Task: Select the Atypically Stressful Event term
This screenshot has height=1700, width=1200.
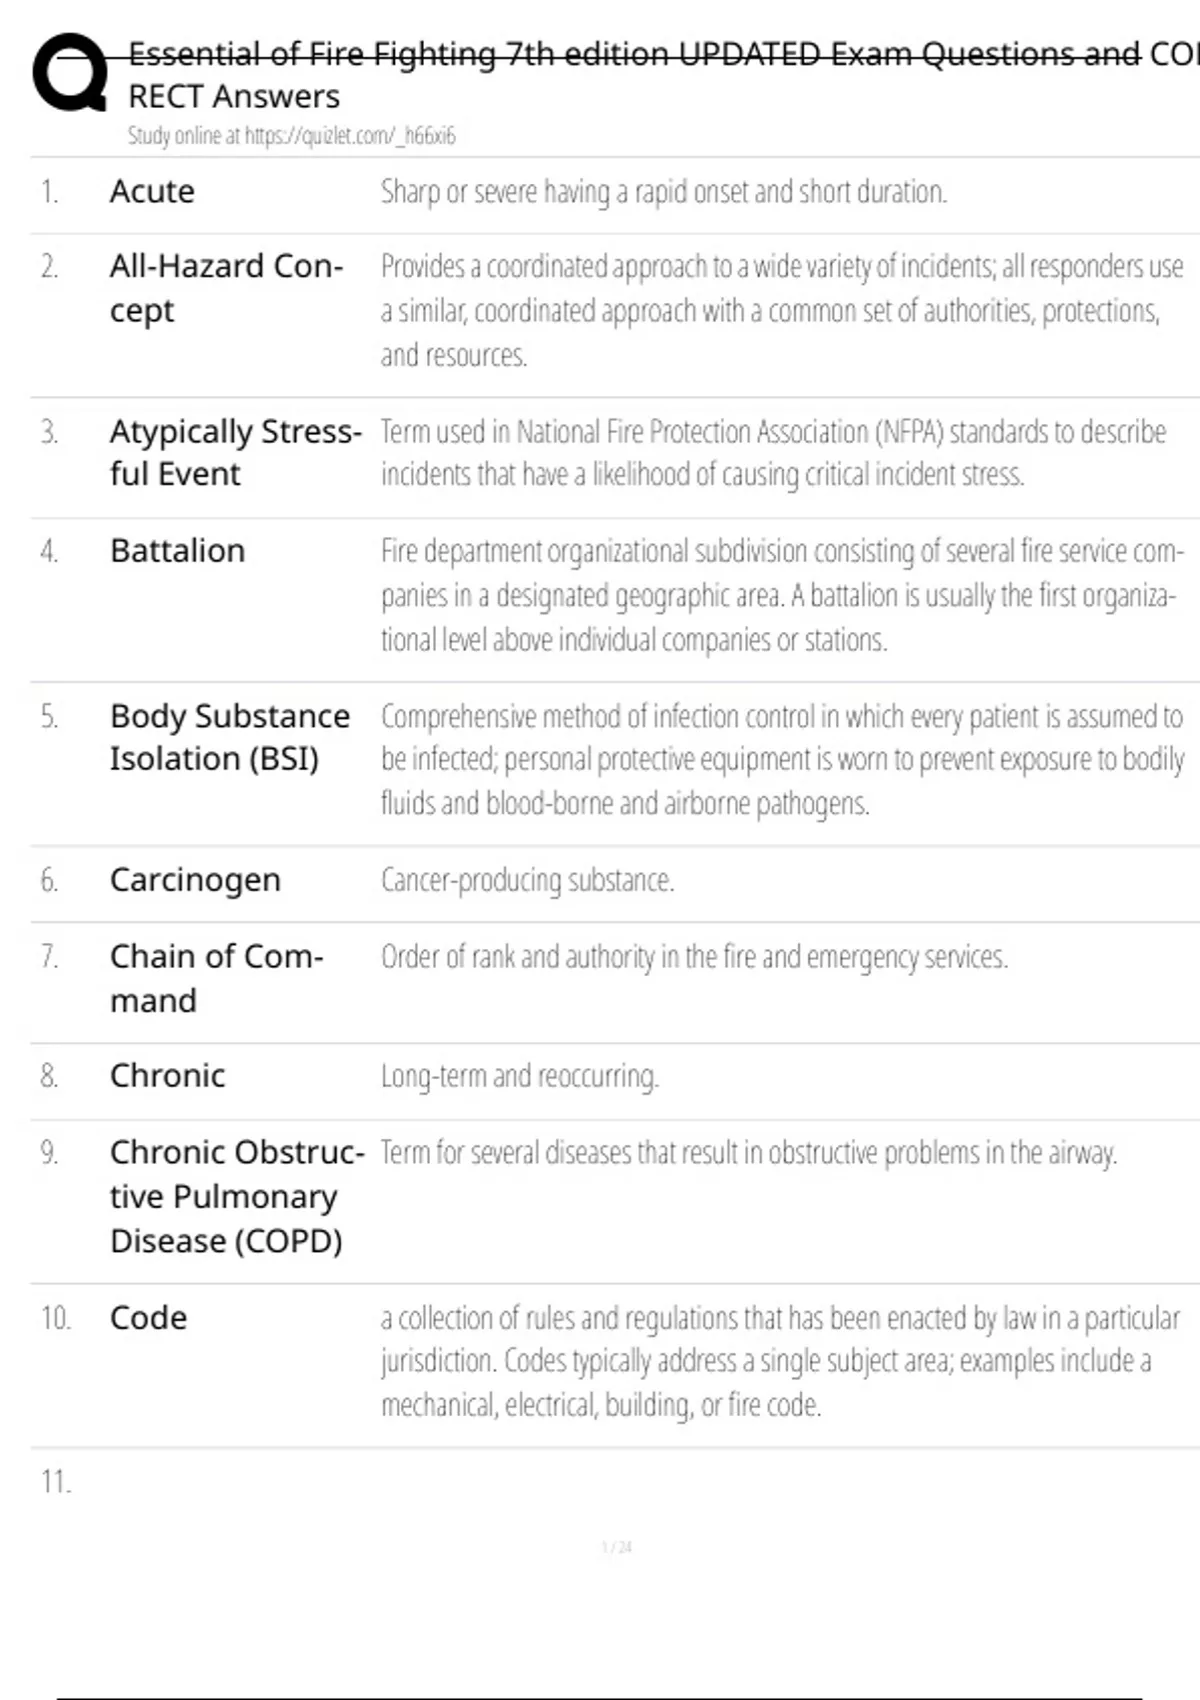Action: [235, 452]
